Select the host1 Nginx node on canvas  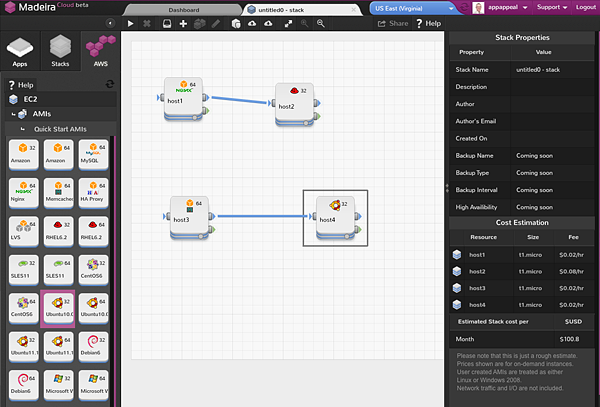tap(183, 99)
